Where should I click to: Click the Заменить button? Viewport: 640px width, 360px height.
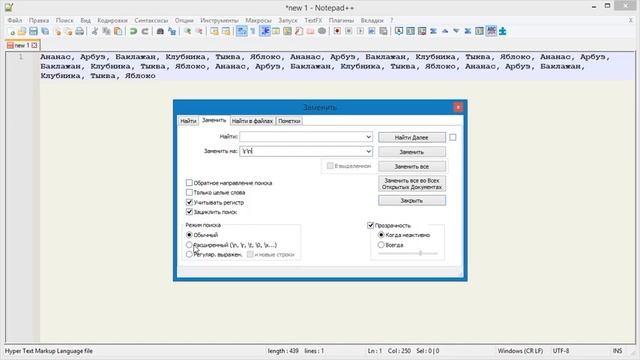pos(411,152)
